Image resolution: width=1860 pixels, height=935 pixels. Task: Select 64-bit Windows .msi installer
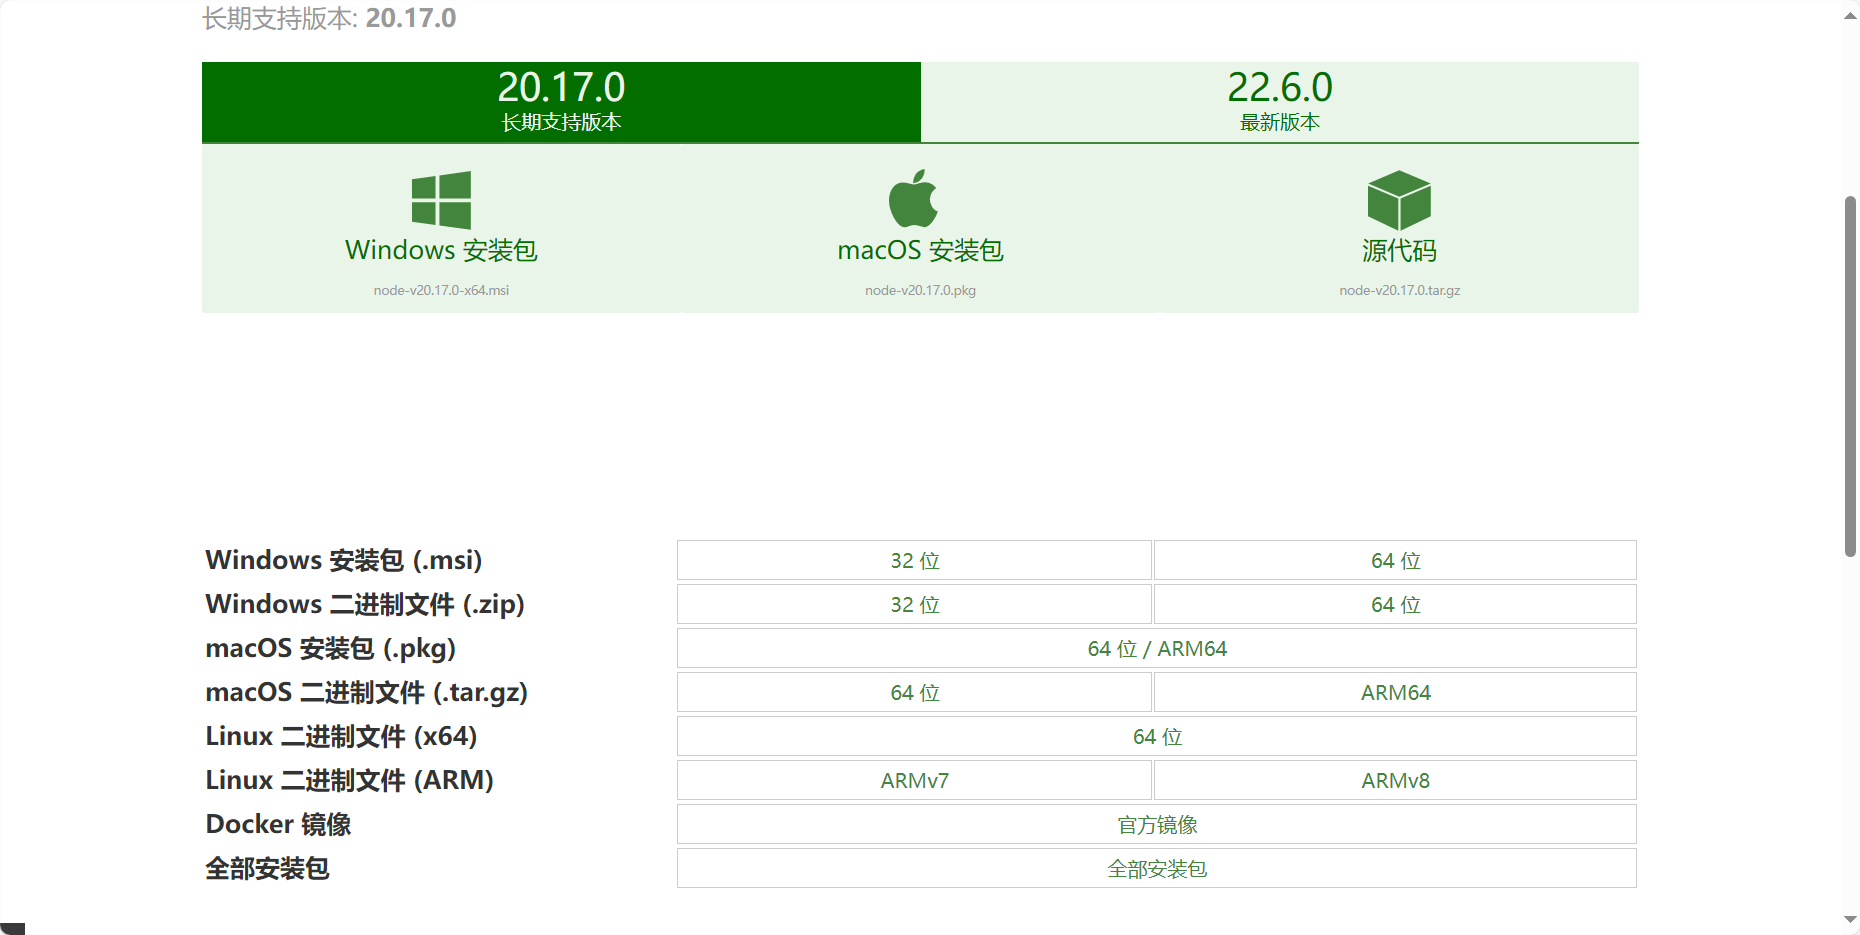tap(1395, 561)
